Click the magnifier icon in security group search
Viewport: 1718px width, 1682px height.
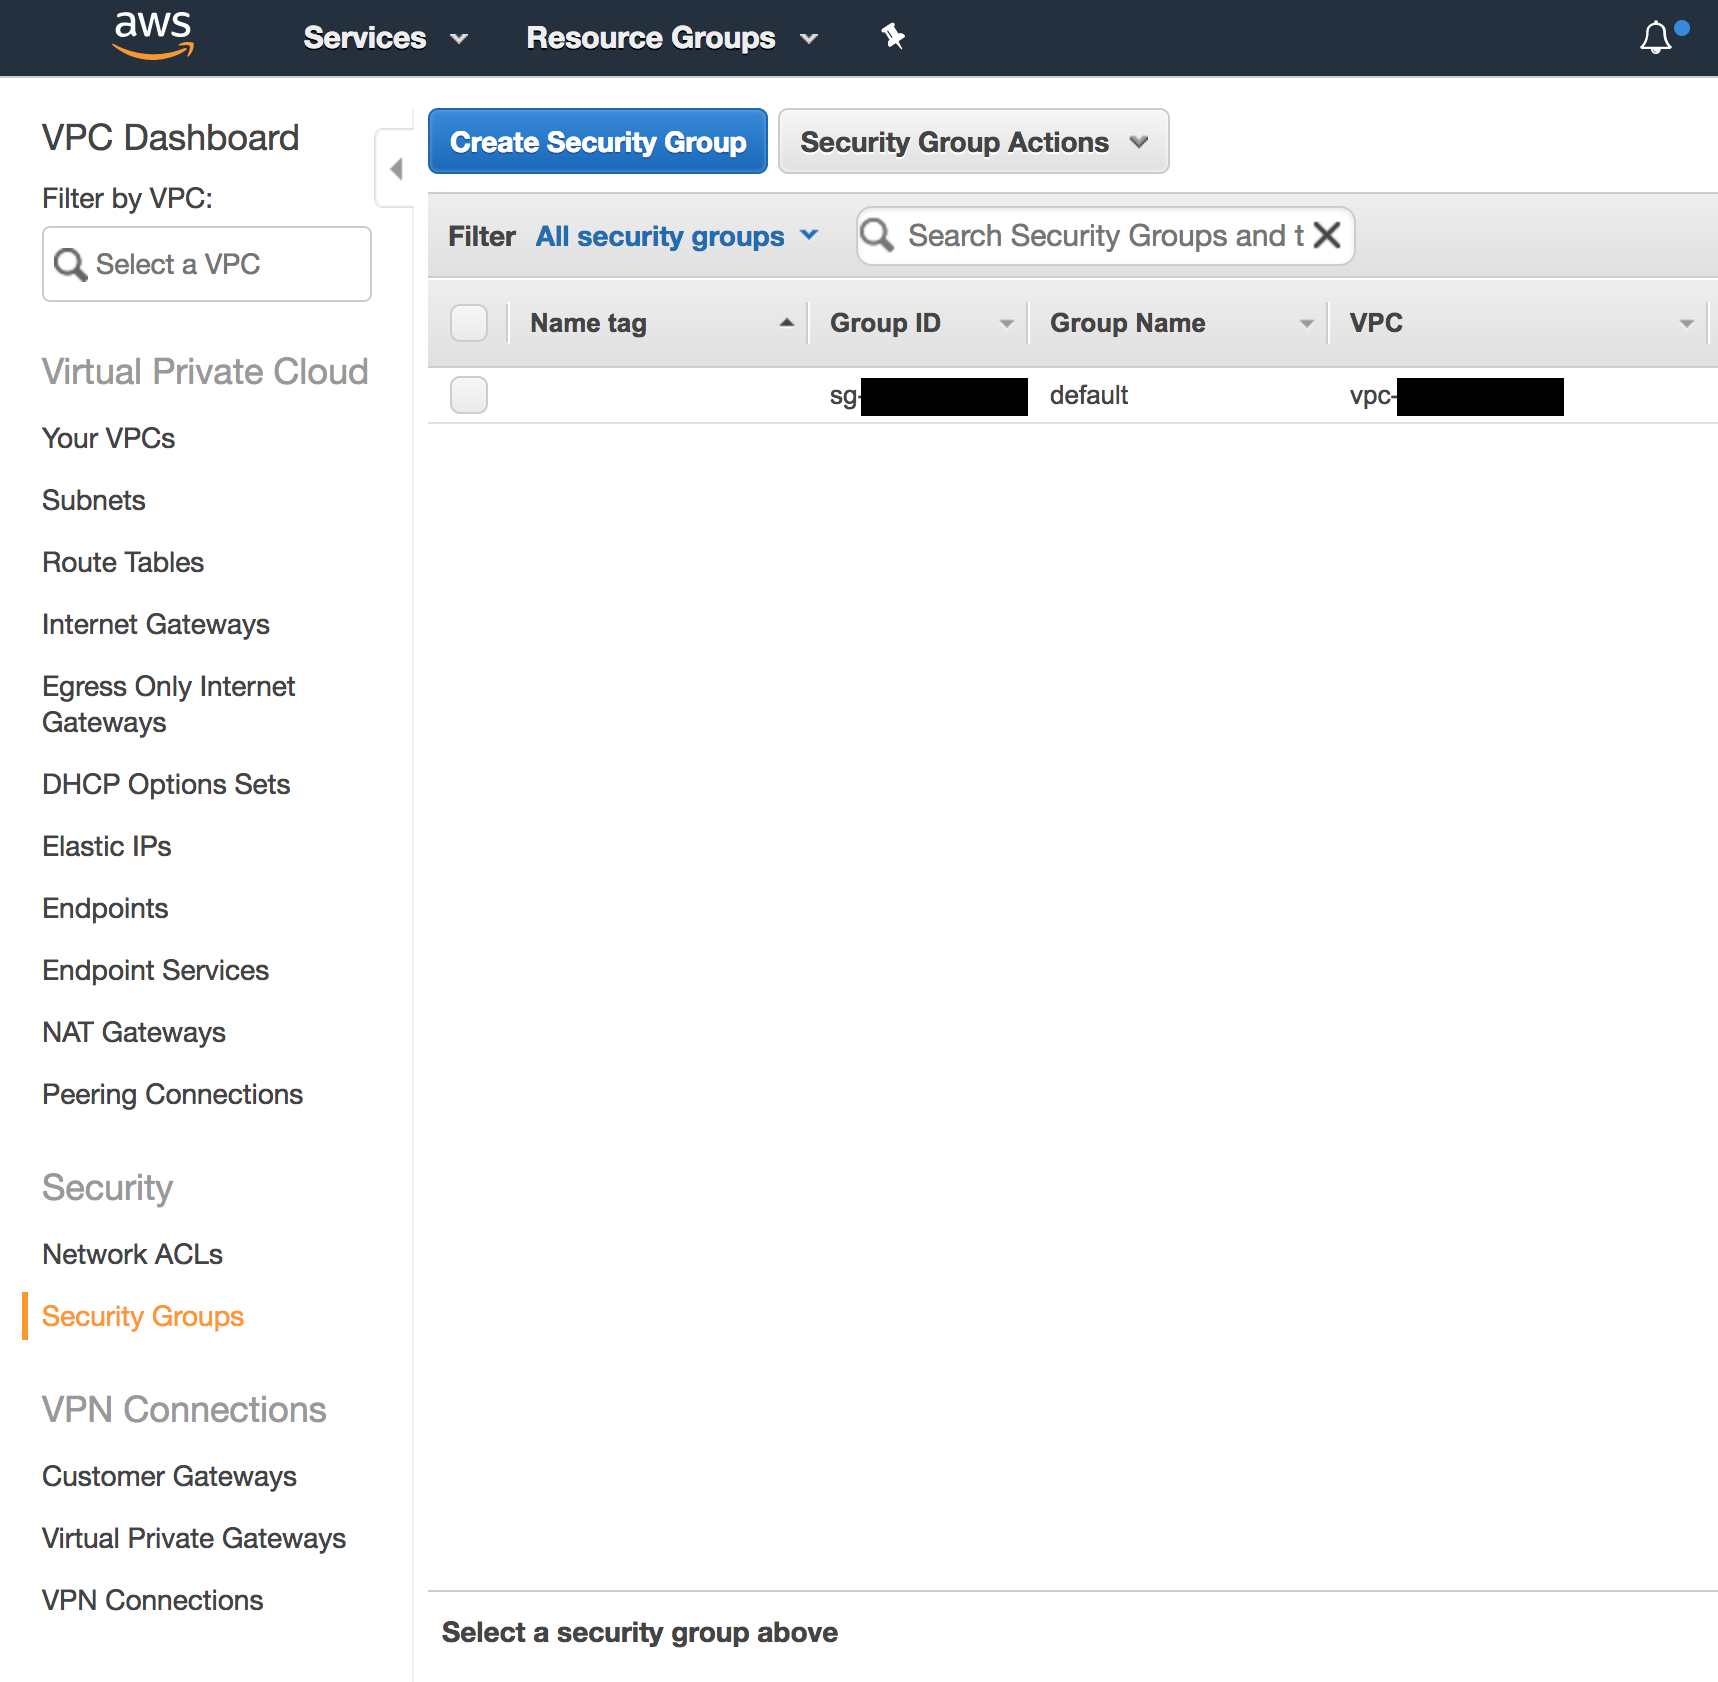point(877,235)
